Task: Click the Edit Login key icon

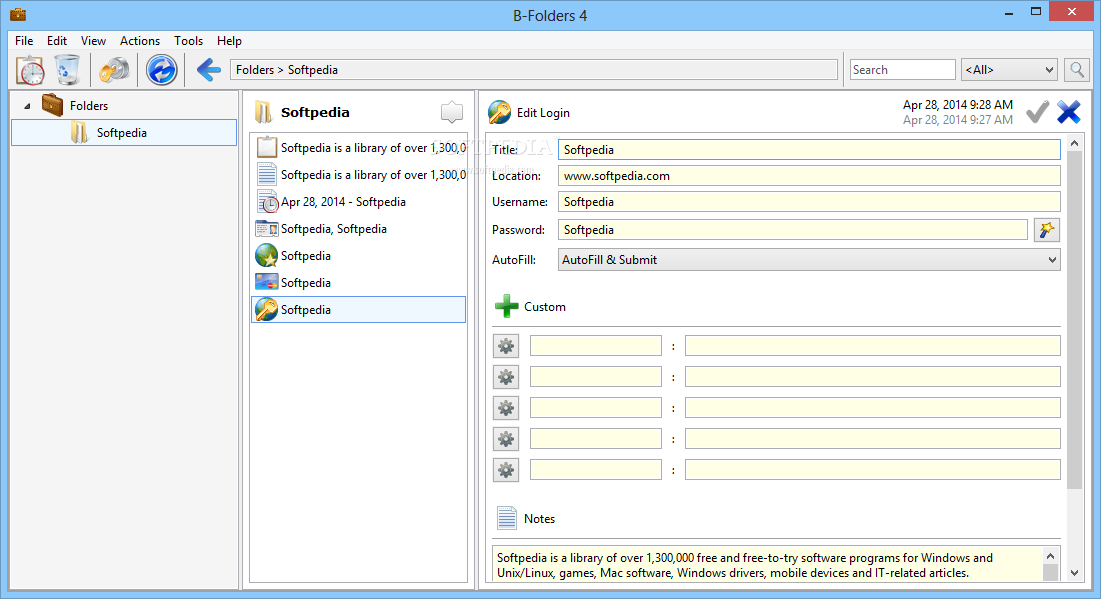Action: click(x=499, y=112)
